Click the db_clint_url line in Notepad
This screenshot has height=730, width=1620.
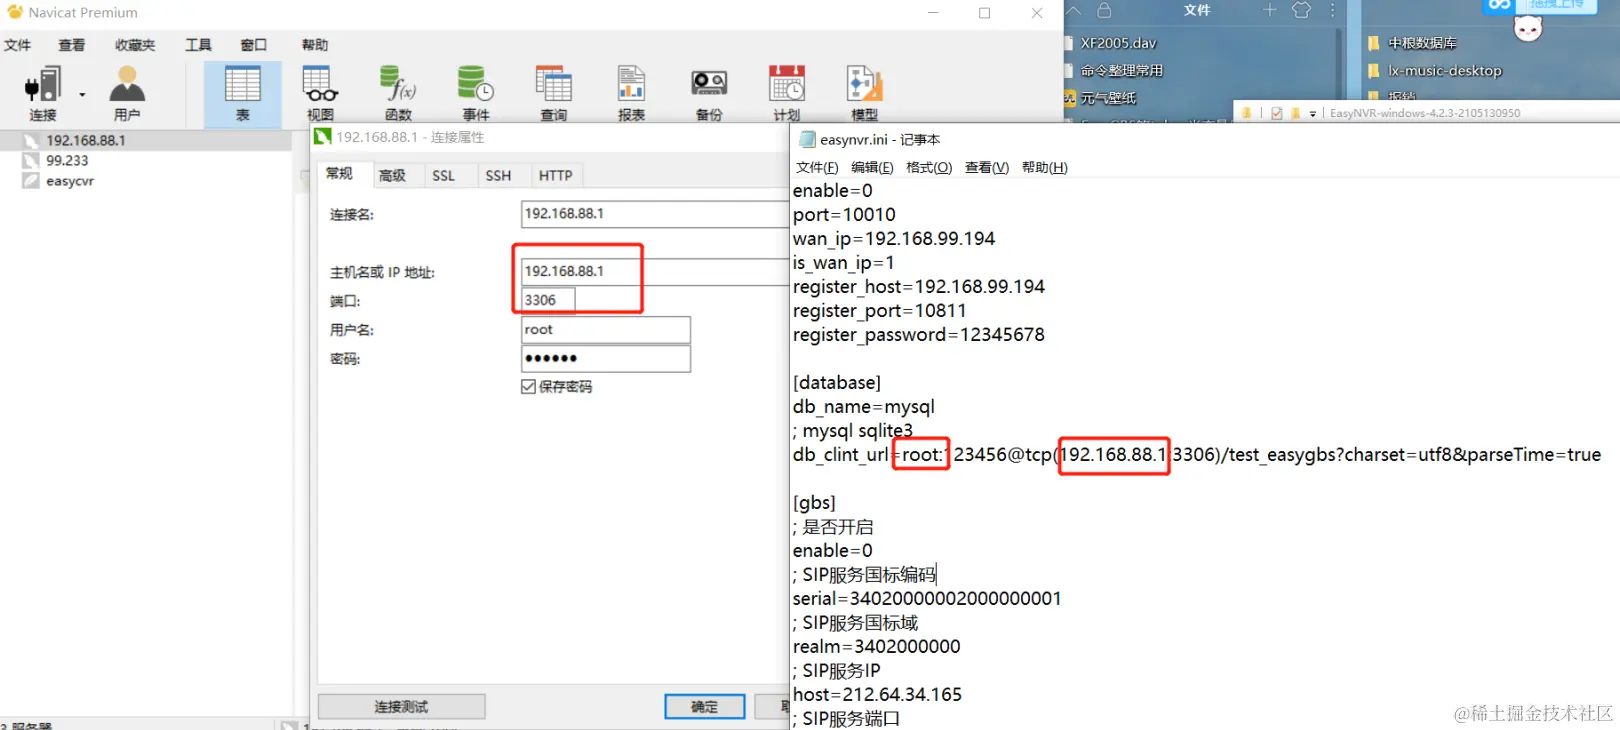pos(1197,455)
